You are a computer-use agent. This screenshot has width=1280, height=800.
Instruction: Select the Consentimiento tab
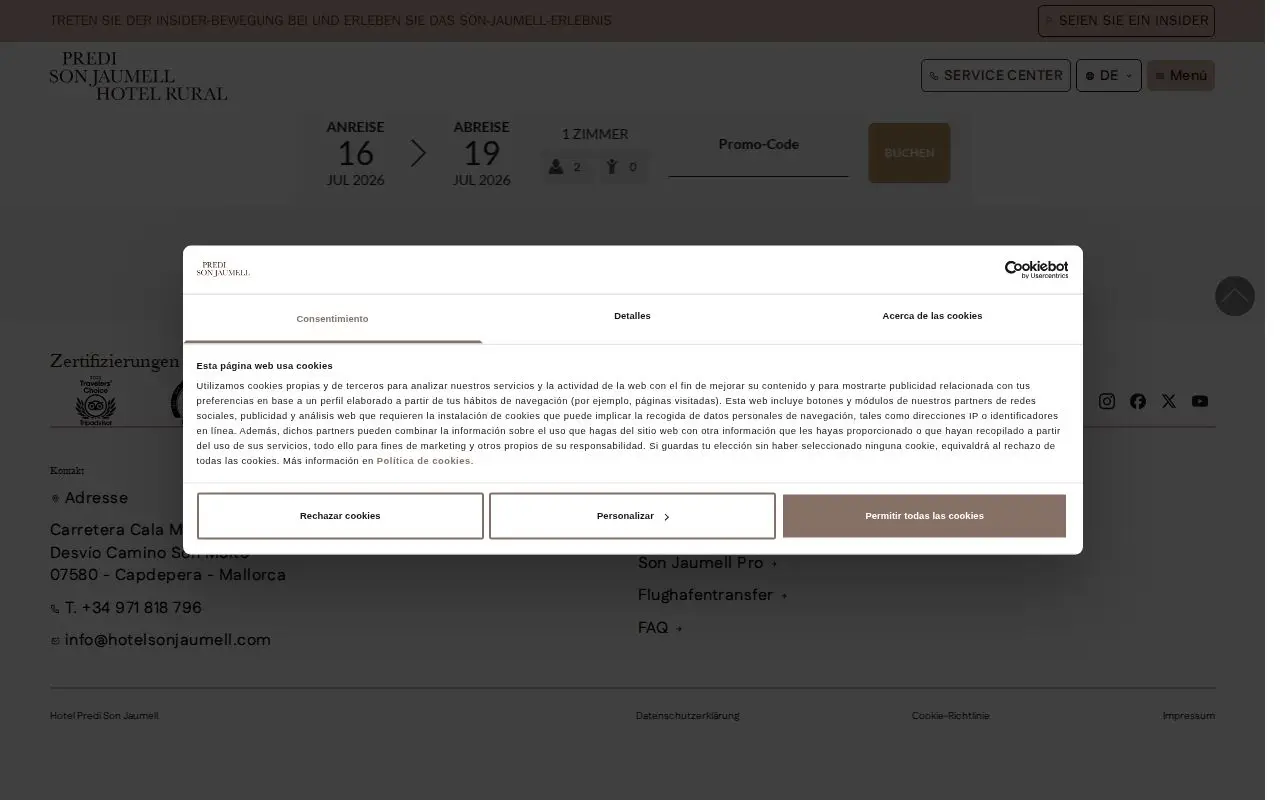[x=332, y=319]
